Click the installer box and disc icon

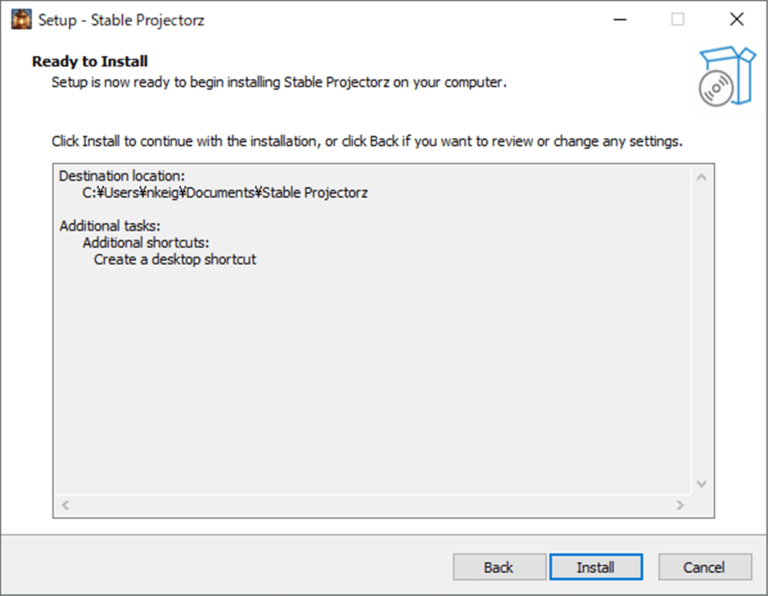(726, 75)
